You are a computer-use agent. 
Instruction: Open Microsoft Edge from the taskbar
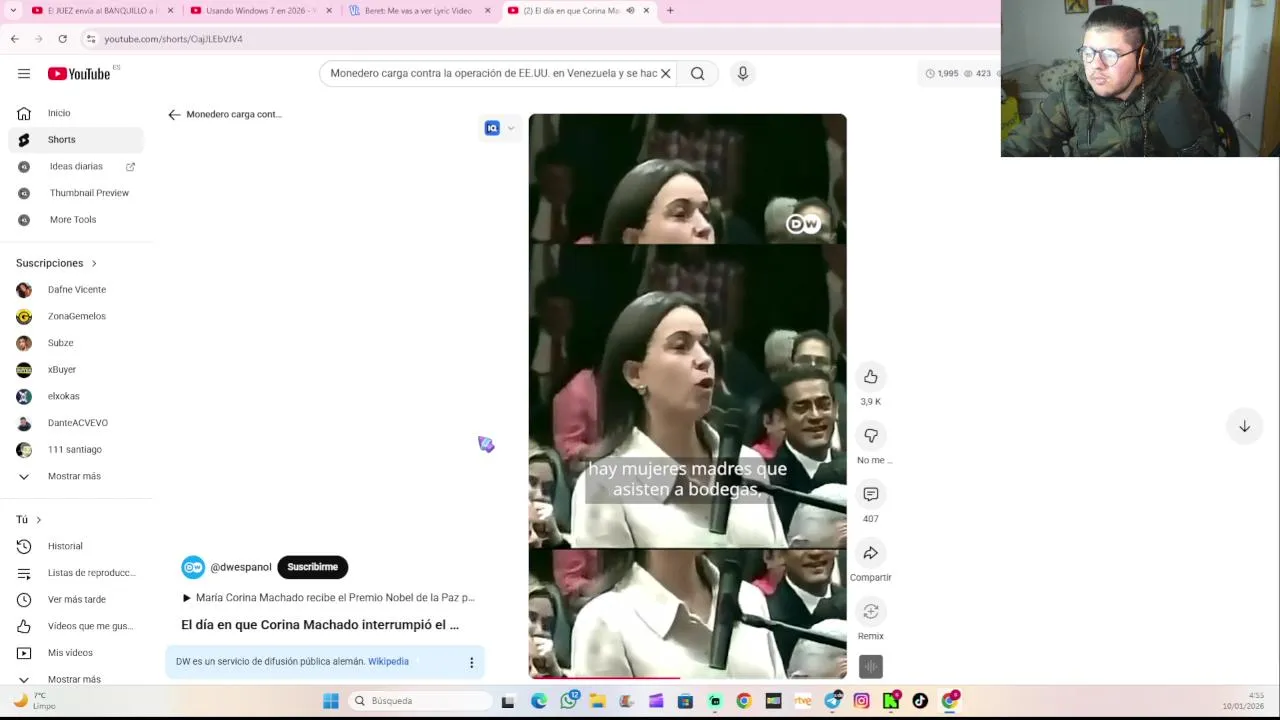tap(539, 701)
